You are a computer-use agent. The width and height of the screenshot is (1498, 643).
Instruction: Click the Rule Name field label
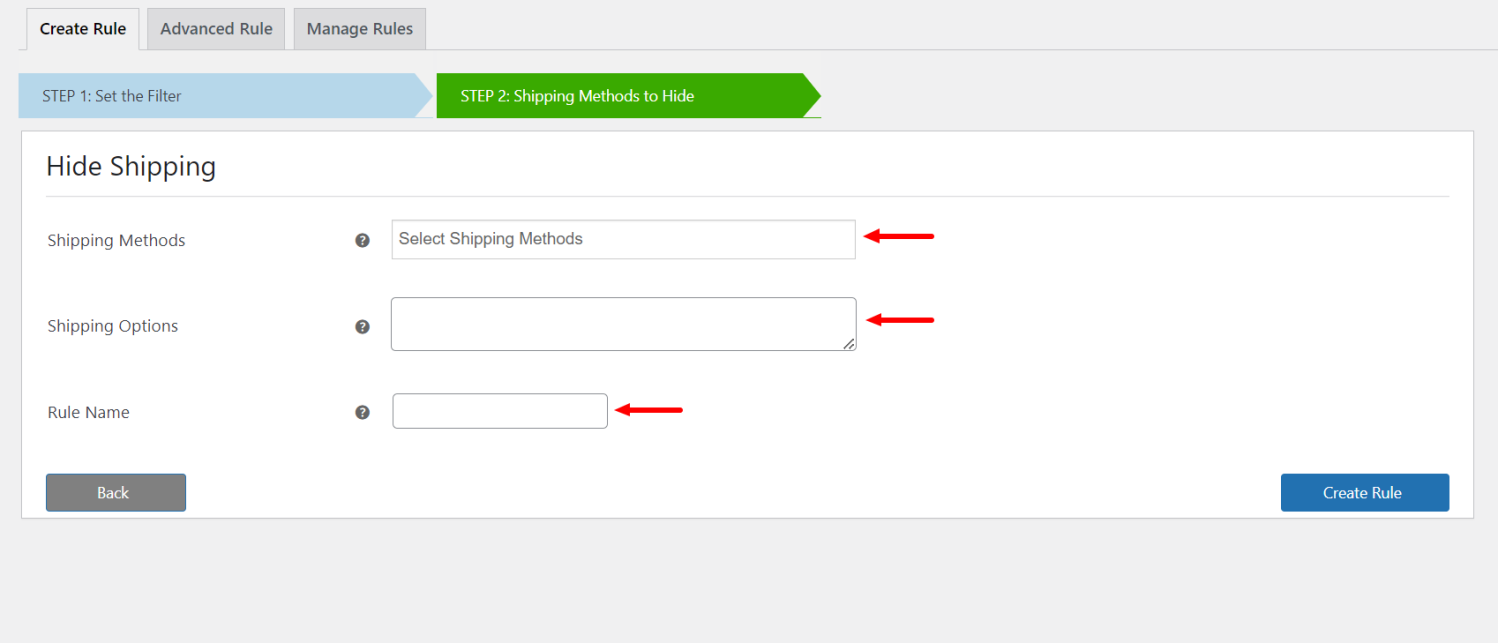click(x=88, y=411)
